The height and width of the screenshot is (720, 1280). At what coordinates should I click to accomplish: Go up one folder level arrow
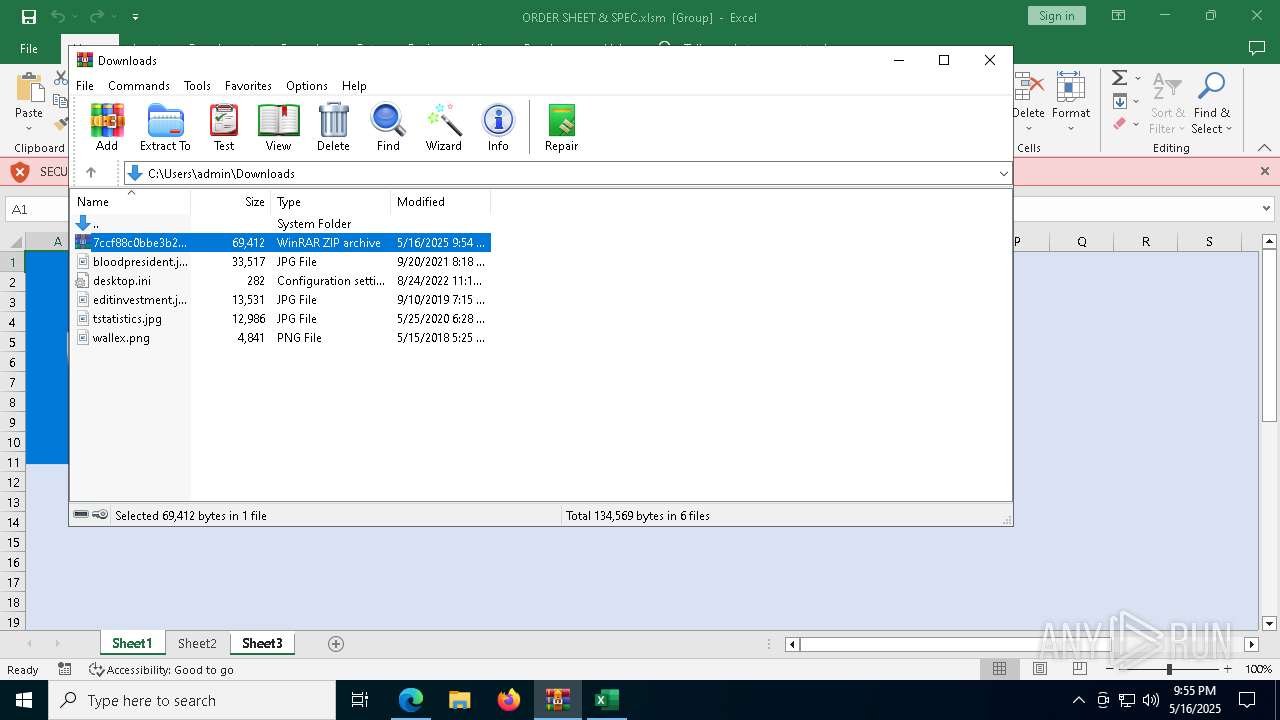pos(91,173)
